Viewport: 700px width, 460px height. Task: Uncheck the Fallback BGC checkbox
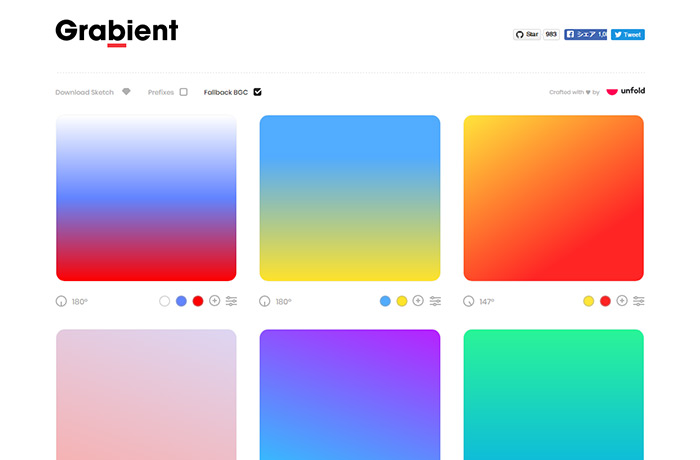258,92
